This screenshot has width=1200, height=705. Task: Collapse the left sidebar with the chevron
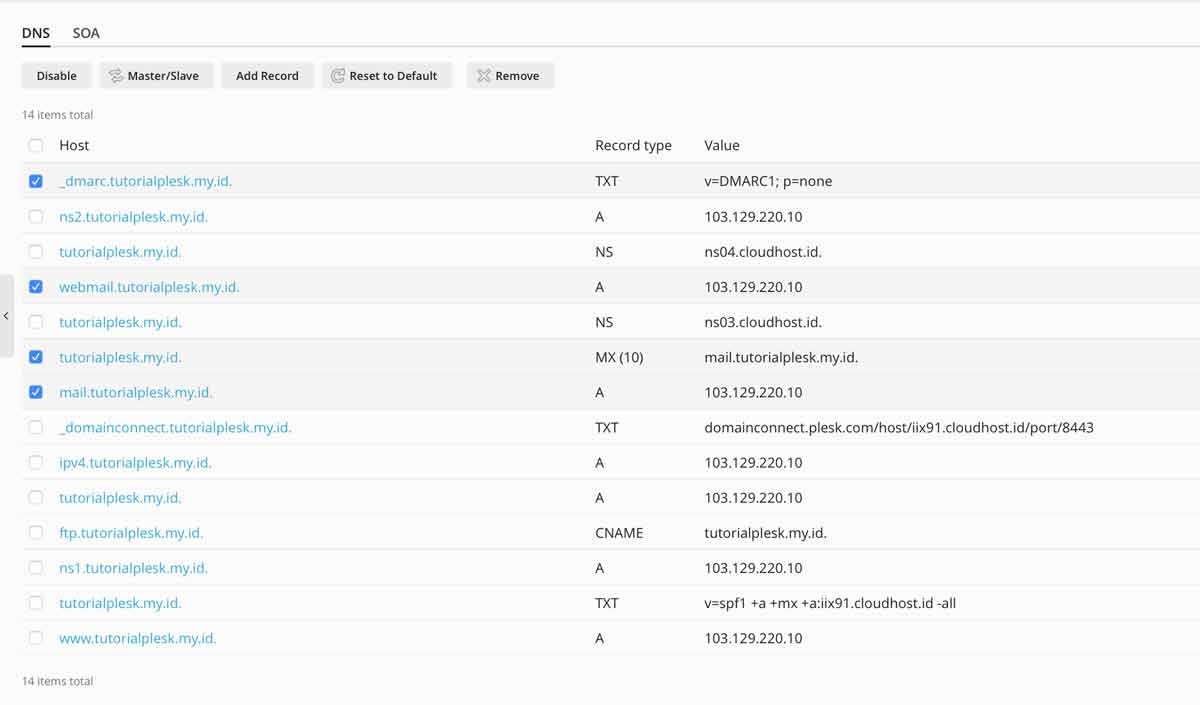pos(6,315)
